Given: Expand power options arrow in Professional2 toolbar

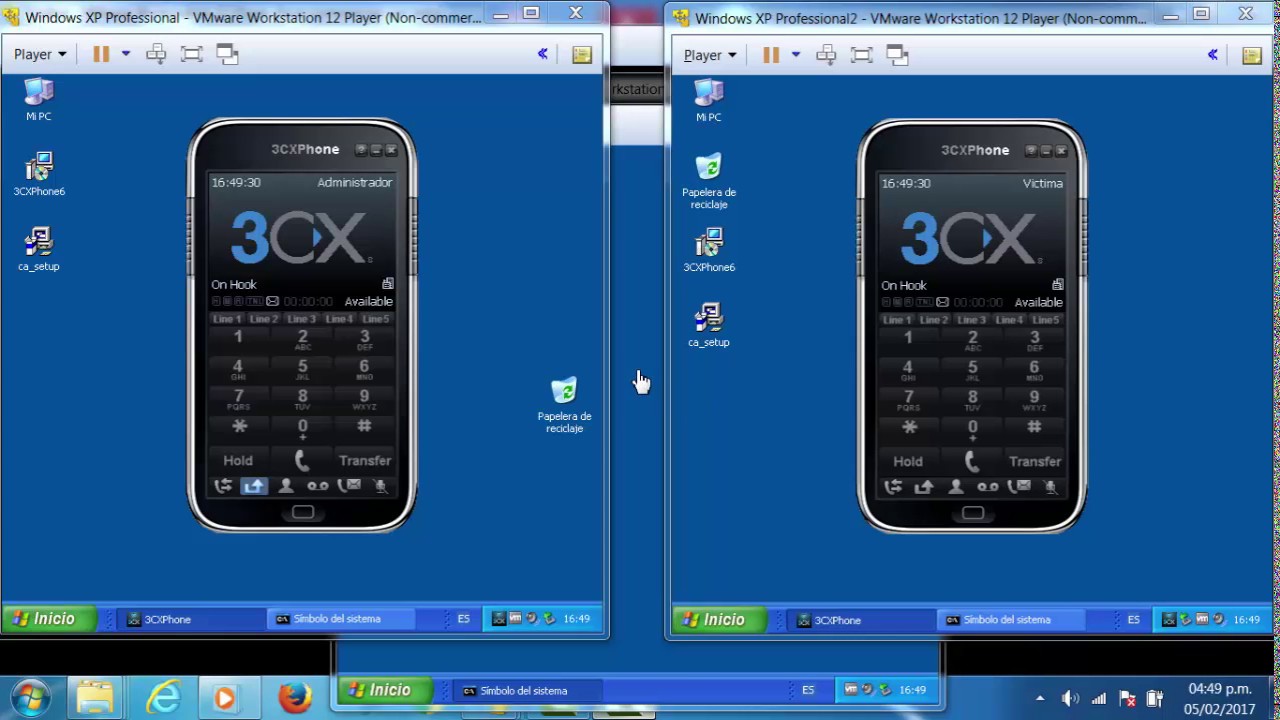Looking at the screenshot, I should (x=795, y=54).
